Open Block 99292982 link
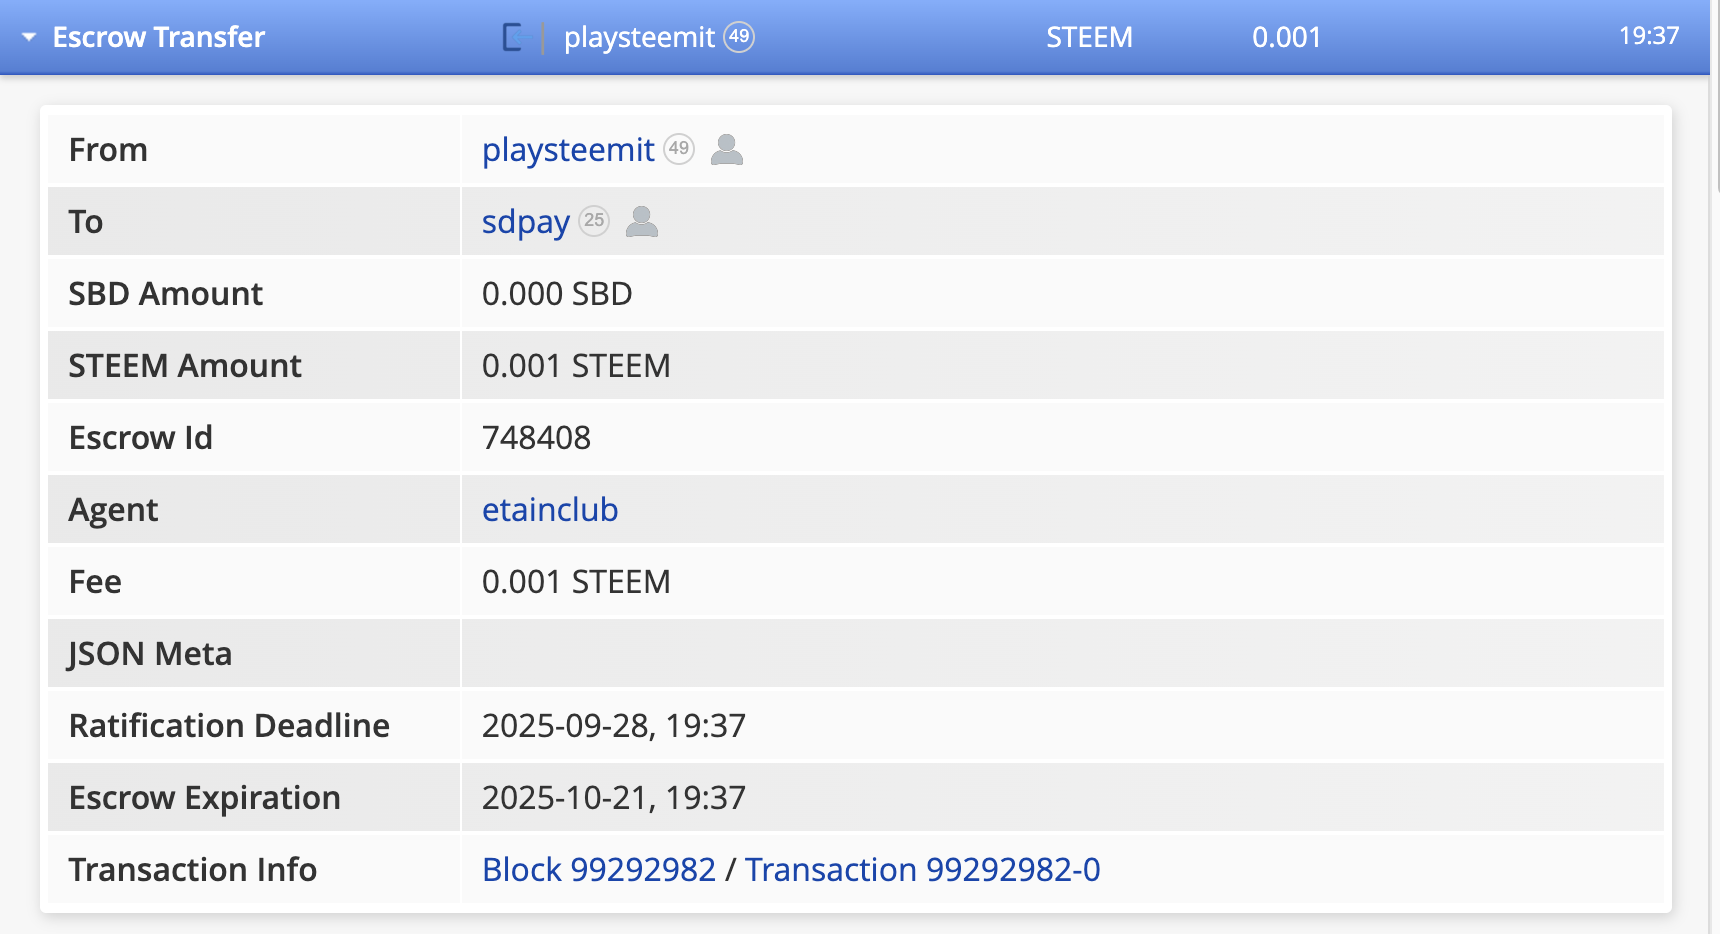The image size is (1720, 934). click(x=599, y=870)
